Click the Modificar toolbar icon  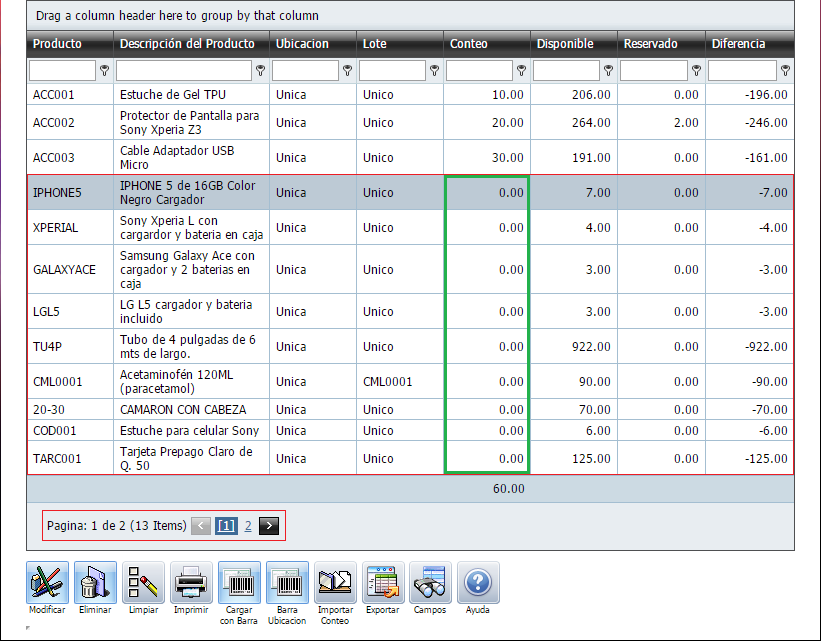47,582
